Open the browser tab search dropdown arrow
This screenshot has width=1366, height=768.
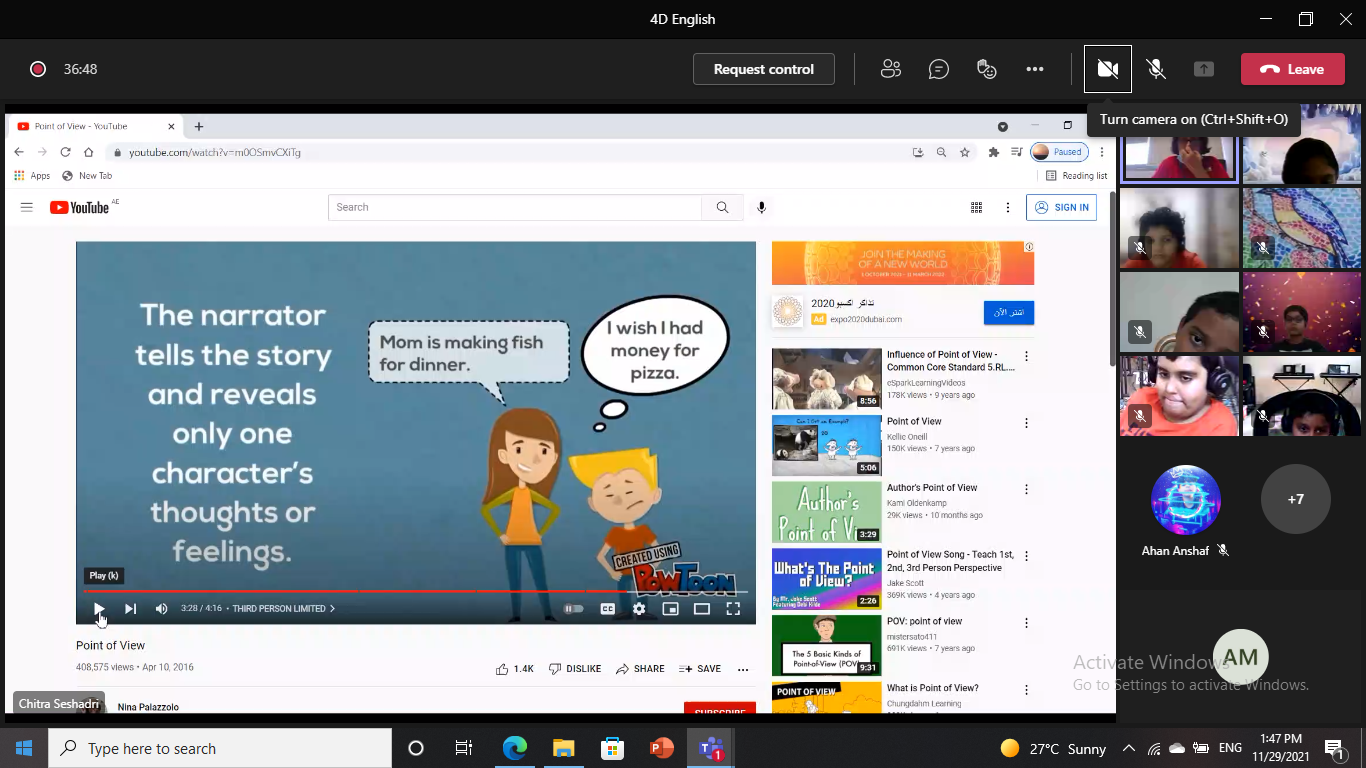[x=1002, y=126]
